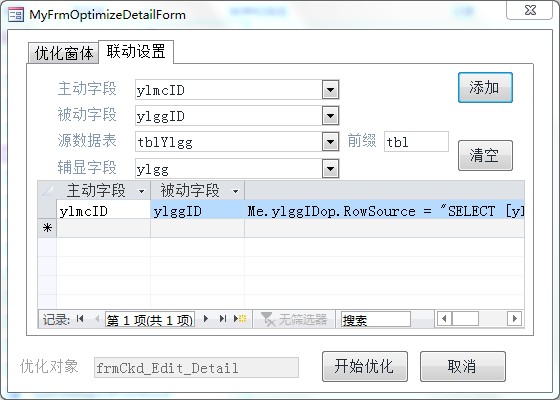This screenshot has width=560, height=400.
Task: Open the 源数据表 combo box dropdown arrow
Action: point(330,142)
